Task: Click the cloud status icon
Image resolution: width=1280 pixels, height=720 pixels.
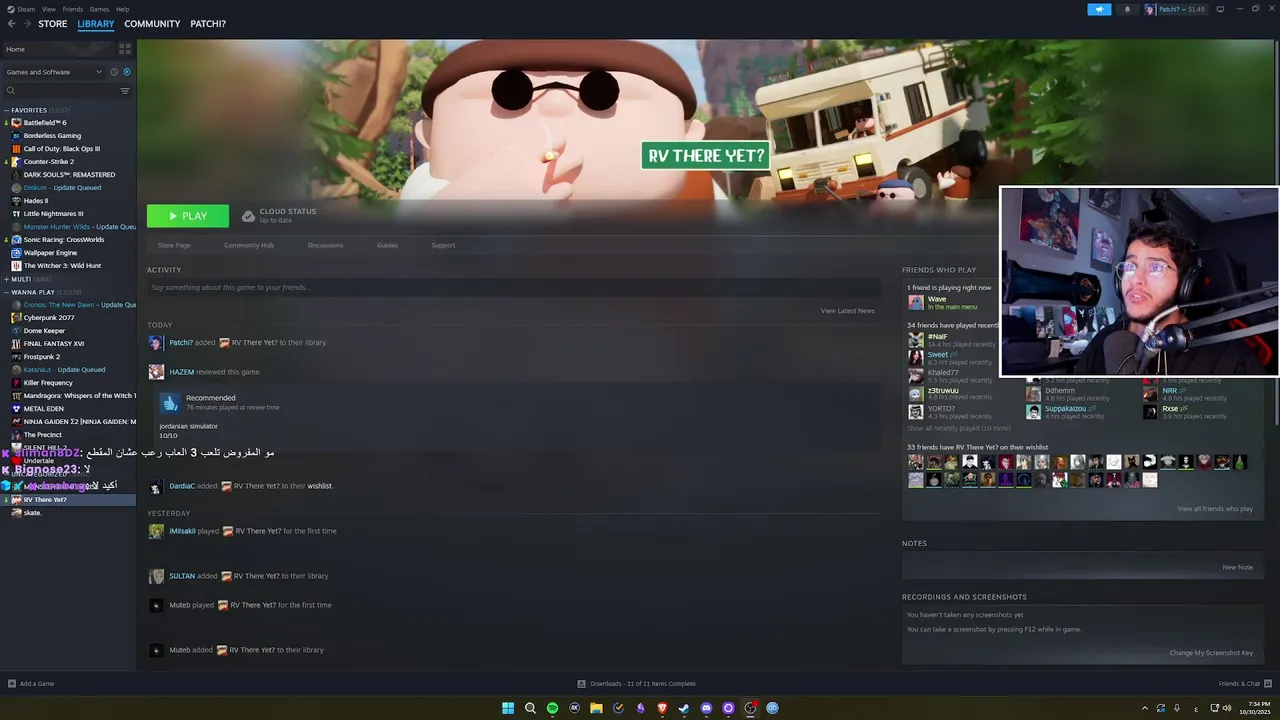Action: point(248,216)
